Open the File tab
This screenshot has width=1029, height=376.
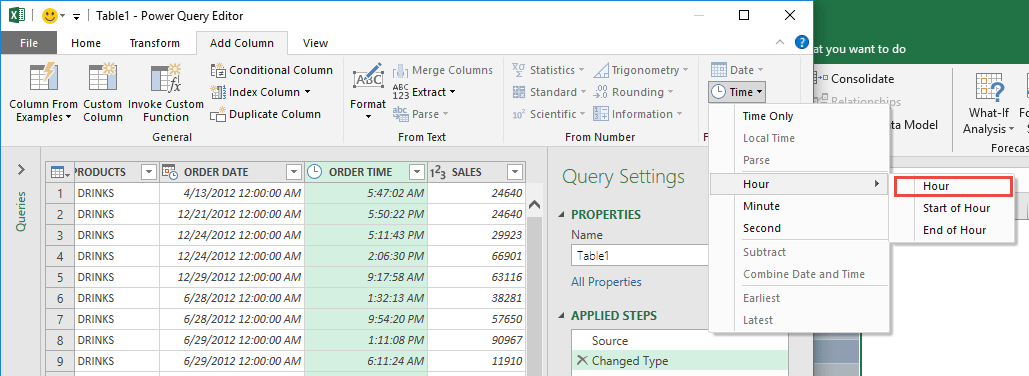tap(29, 43)
